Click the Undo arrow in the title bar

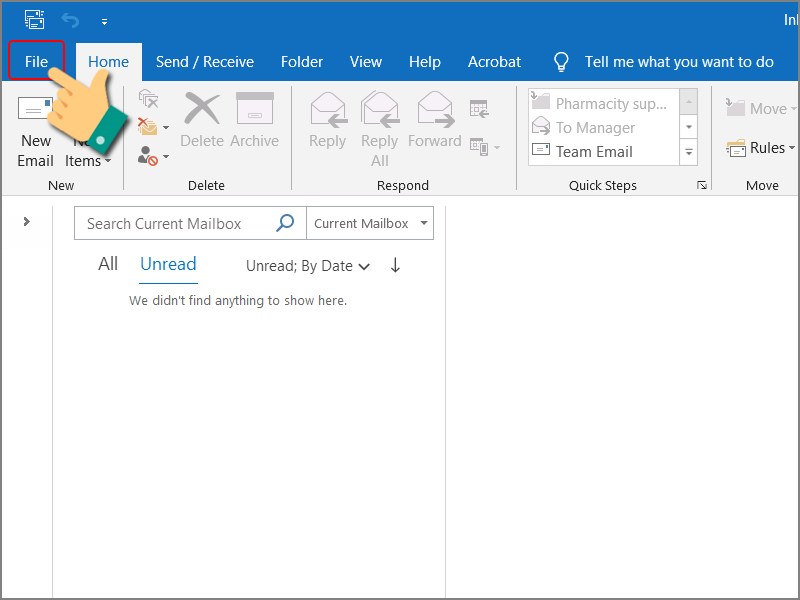(70, 20)
